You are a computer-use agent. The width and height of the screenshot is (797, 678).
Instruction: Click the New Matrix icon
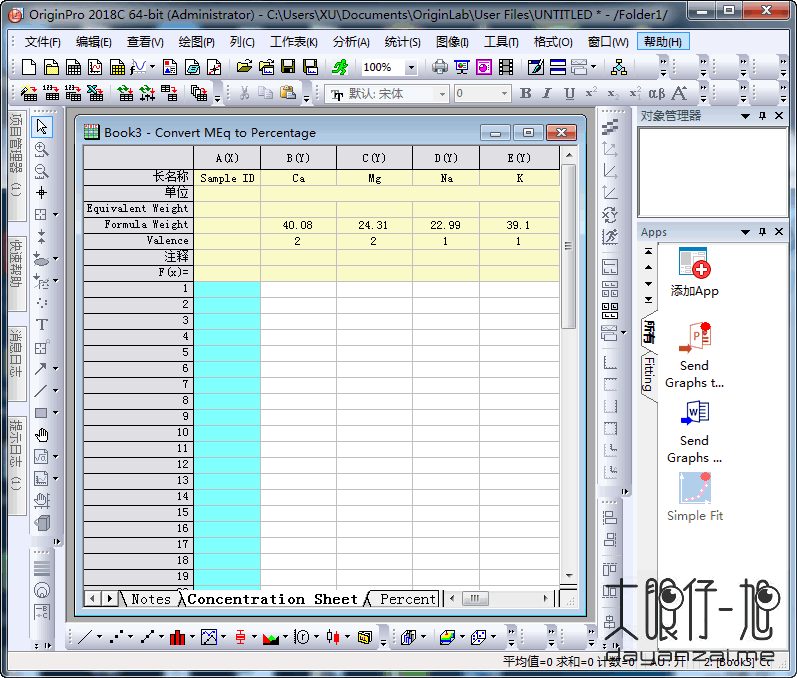[117, 67]
